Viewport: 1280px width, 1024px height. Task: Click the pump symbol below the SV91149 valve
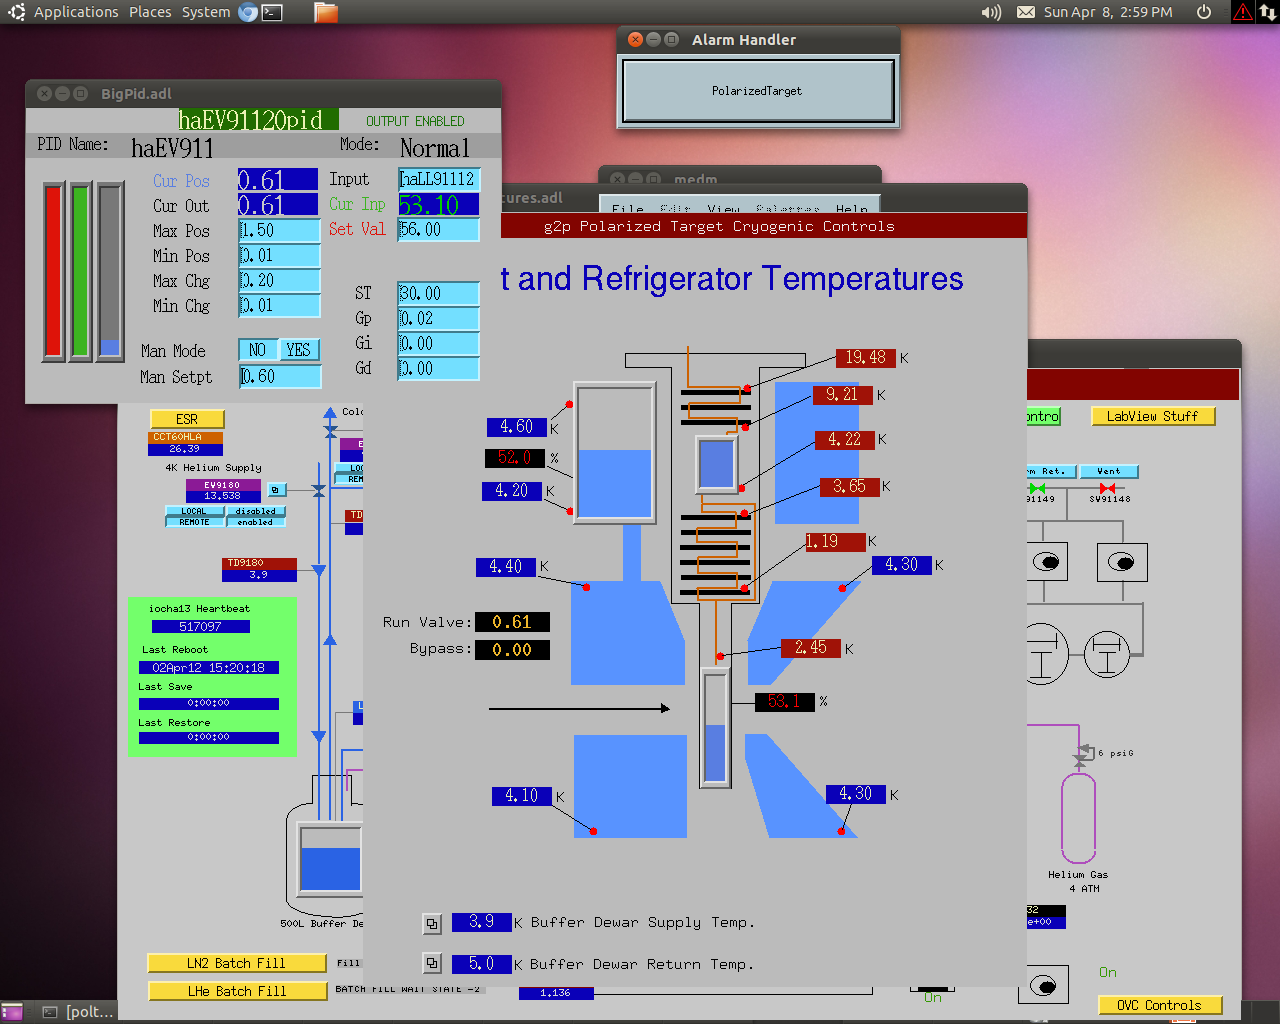point(1048,562)
